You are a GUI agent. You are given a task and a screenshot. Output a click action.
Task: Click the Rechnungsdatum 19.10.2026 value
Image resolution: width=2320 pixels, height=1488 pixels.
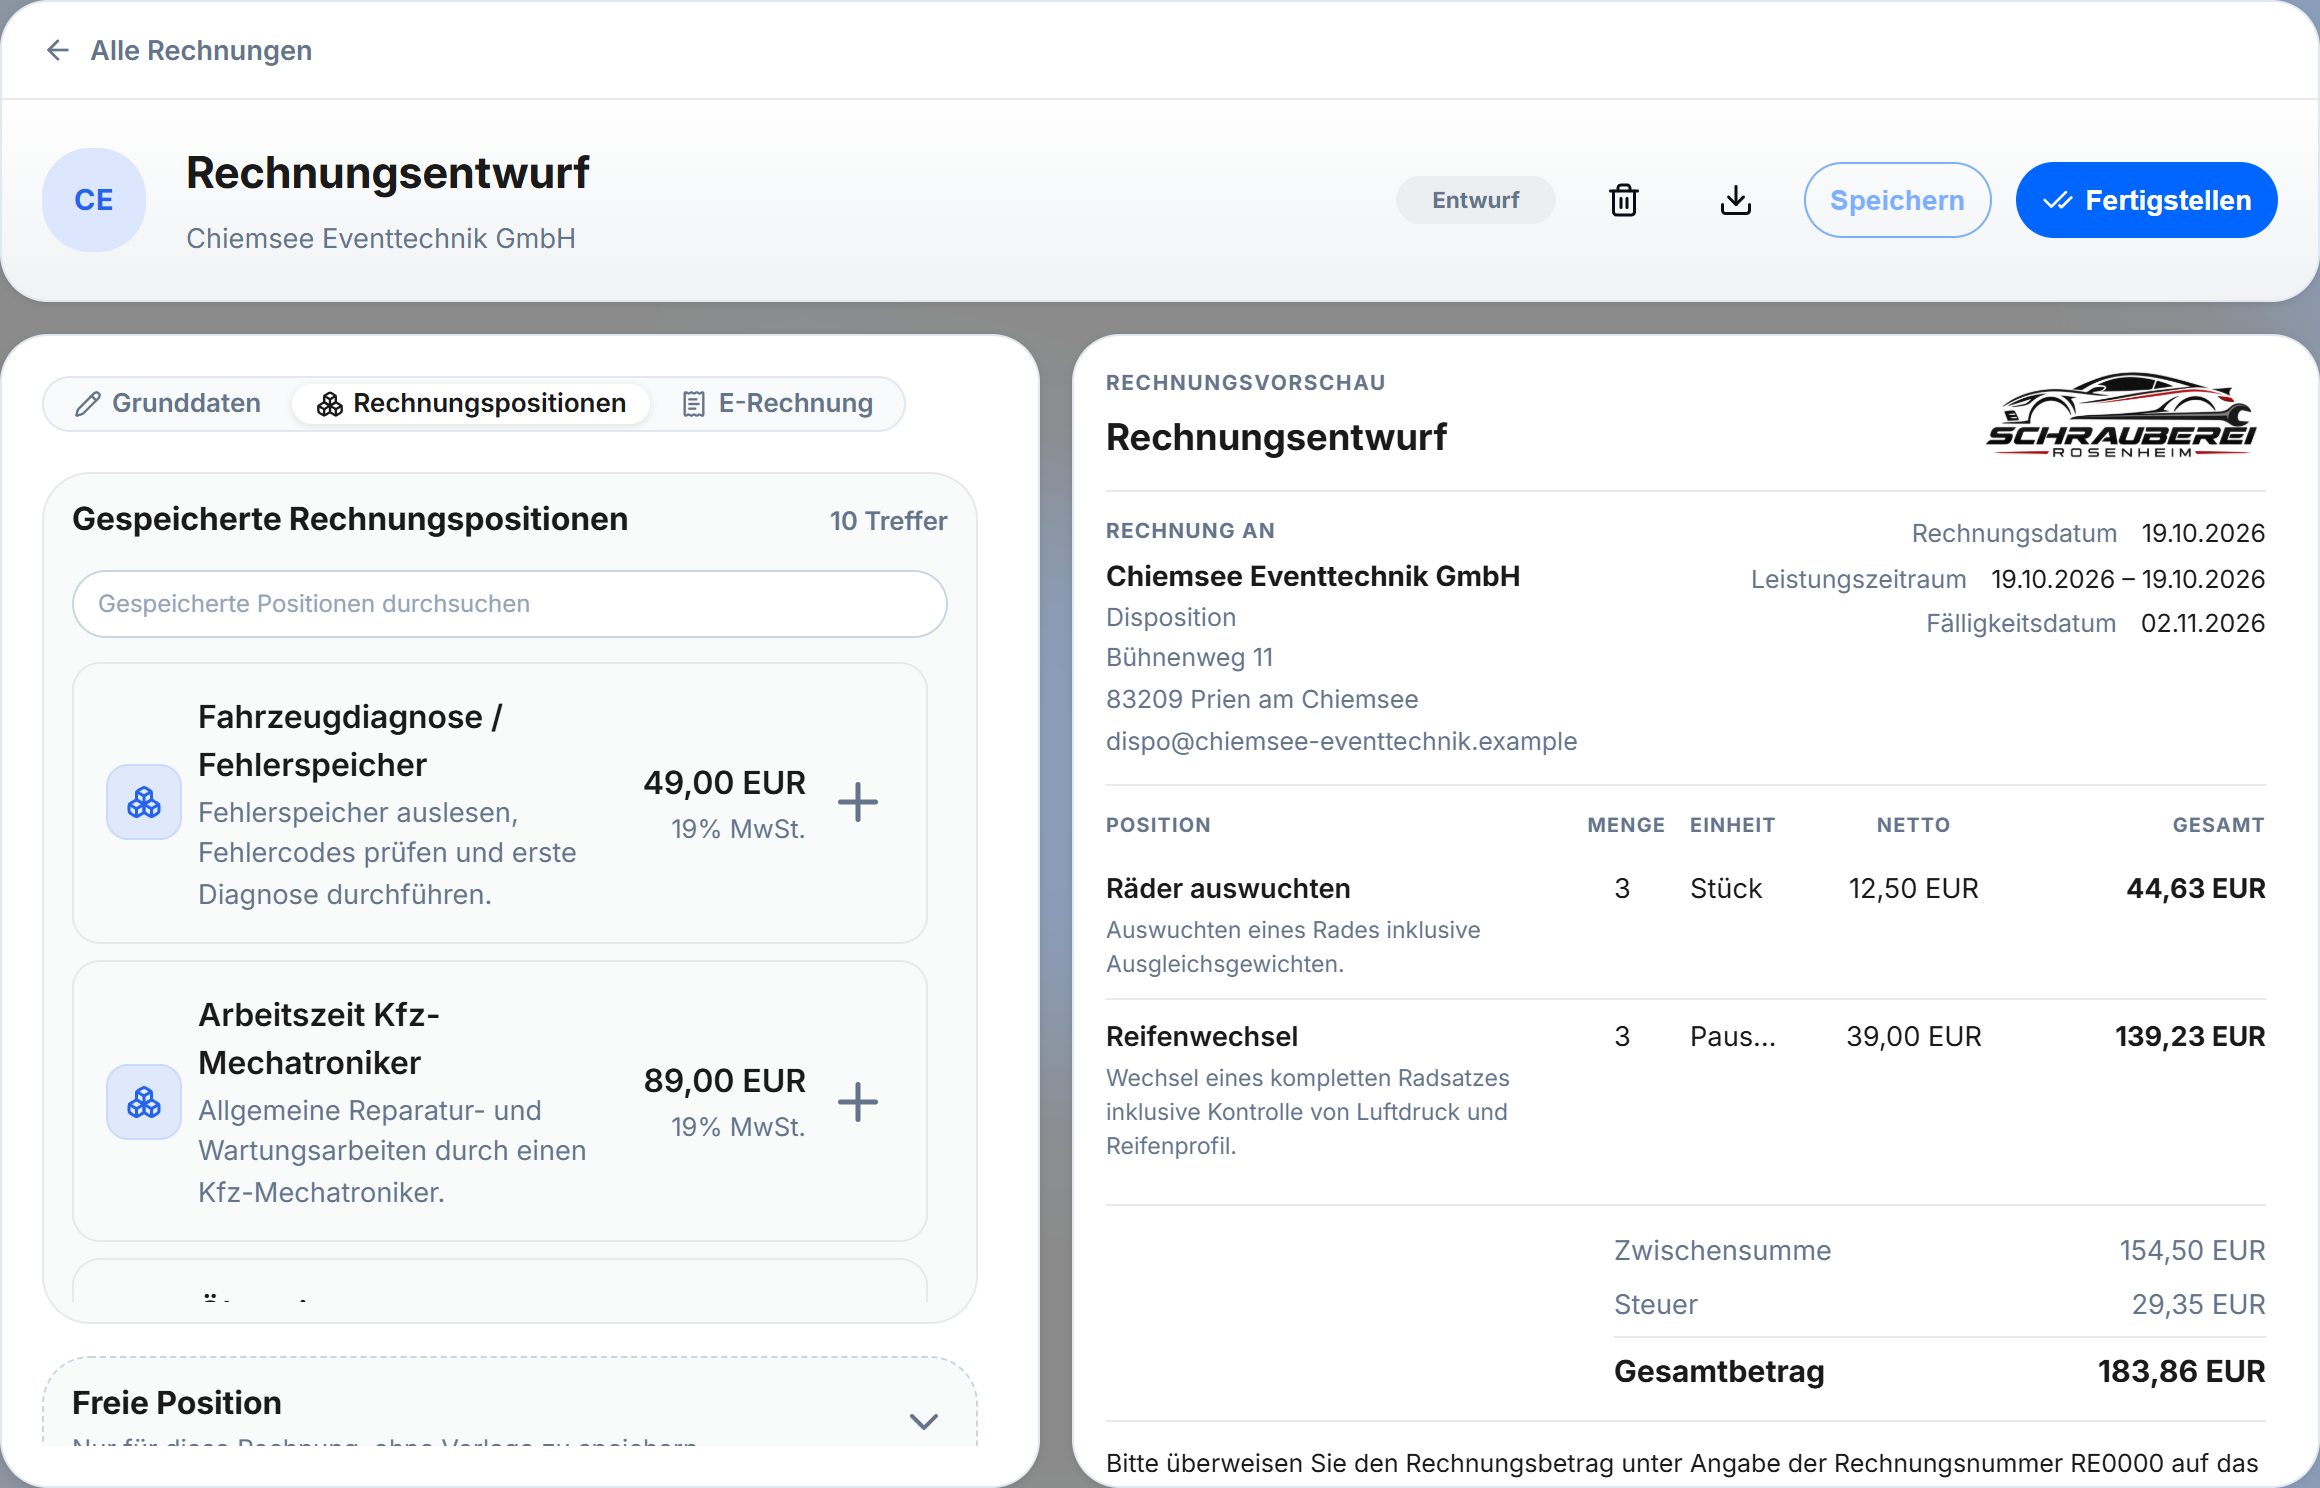point(2203,534)
